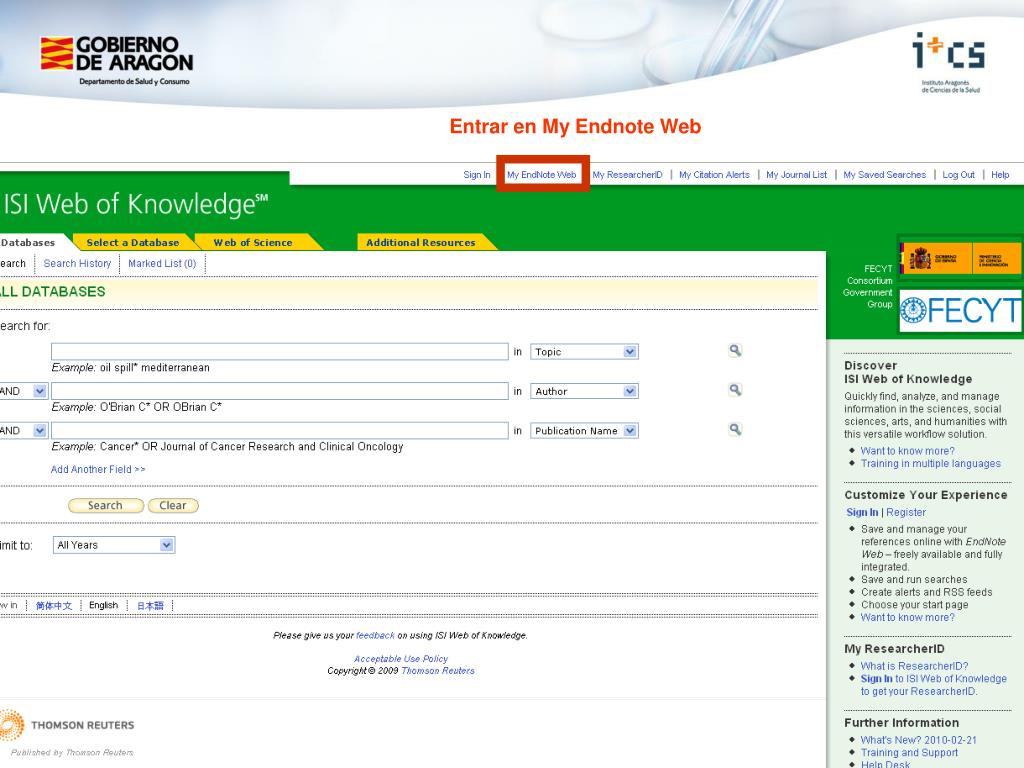
Task: Open the Acceptable Use Policy link
Action: click(401, 658)
